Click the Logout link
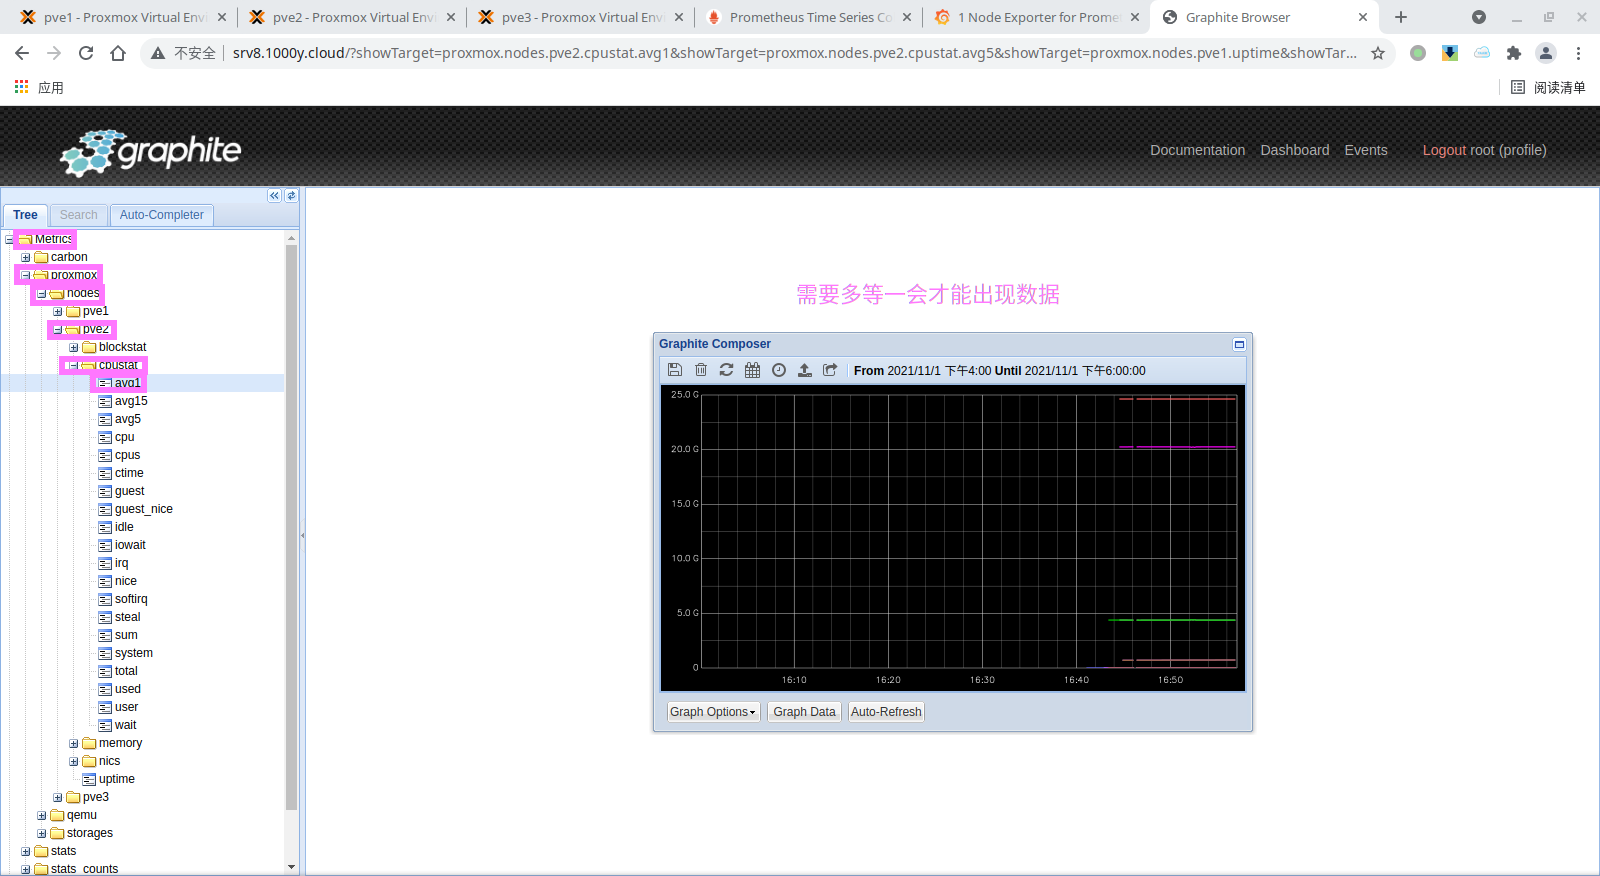 click(1444, 150)
